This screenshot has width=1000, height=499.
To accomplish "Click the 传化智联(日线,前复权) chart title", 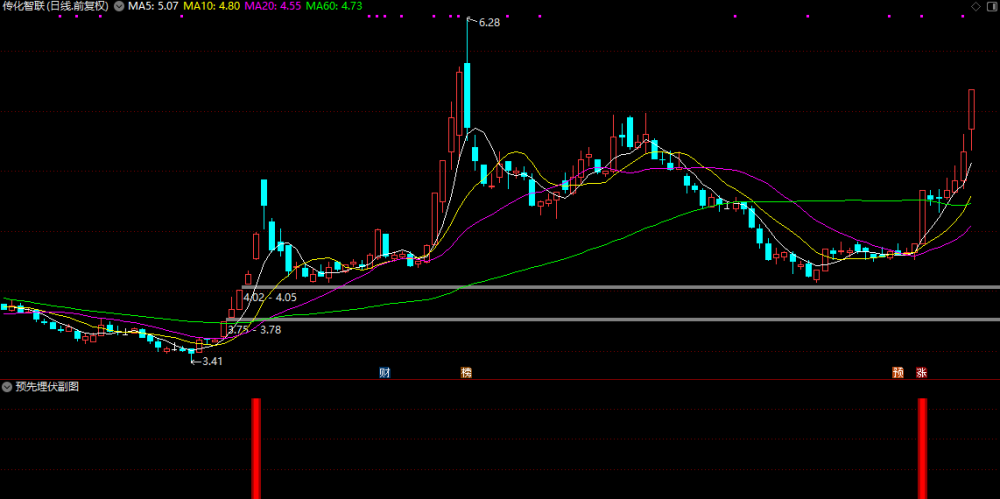I will [x=55, y=6].
